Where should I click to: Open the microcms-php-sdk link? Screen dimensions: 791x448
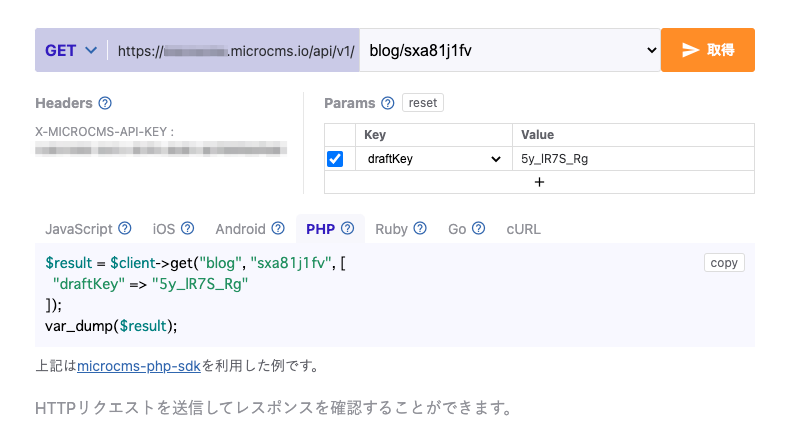pyautogui.click(x=139, y=366)
